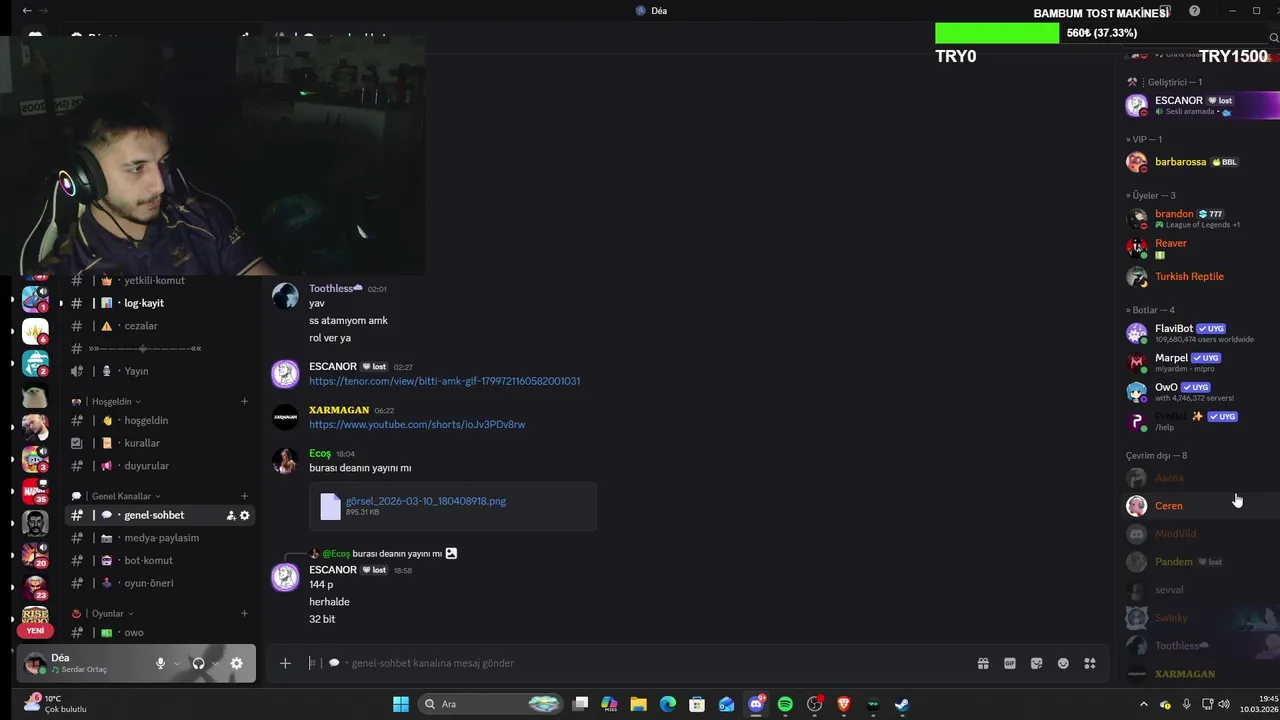Image resolution: width=1280 pixels, height=720 pixels.
Task: Open the apps launcher icon in message bar
Action: [x=1090, y=663]
